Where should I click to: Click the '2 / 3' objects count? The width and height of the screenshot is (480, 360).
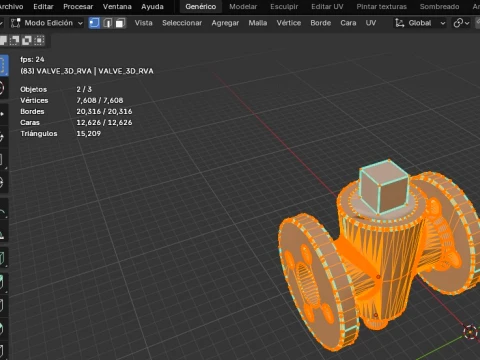(x=84, y=89)
